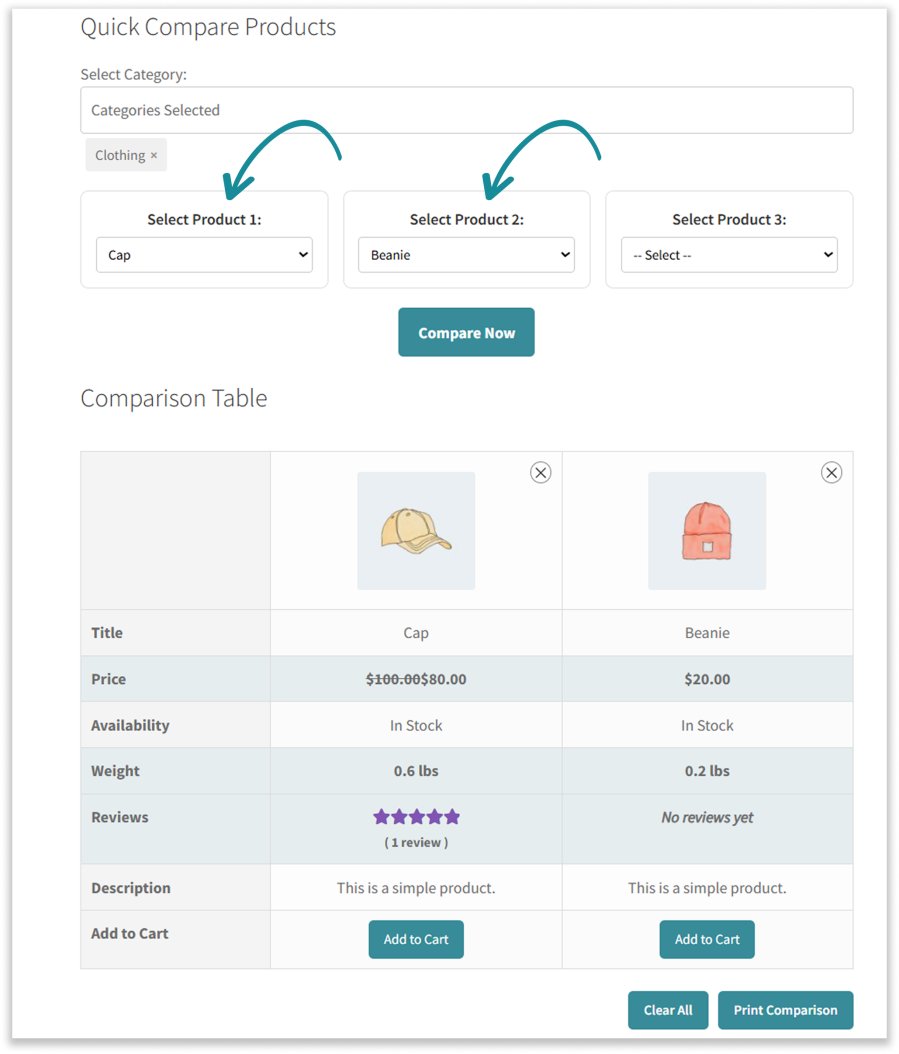The height and width of the screenshot is (1054, 899).
Task: Open the Select Product 1 dropdown
Action: [x=204, y=255]
